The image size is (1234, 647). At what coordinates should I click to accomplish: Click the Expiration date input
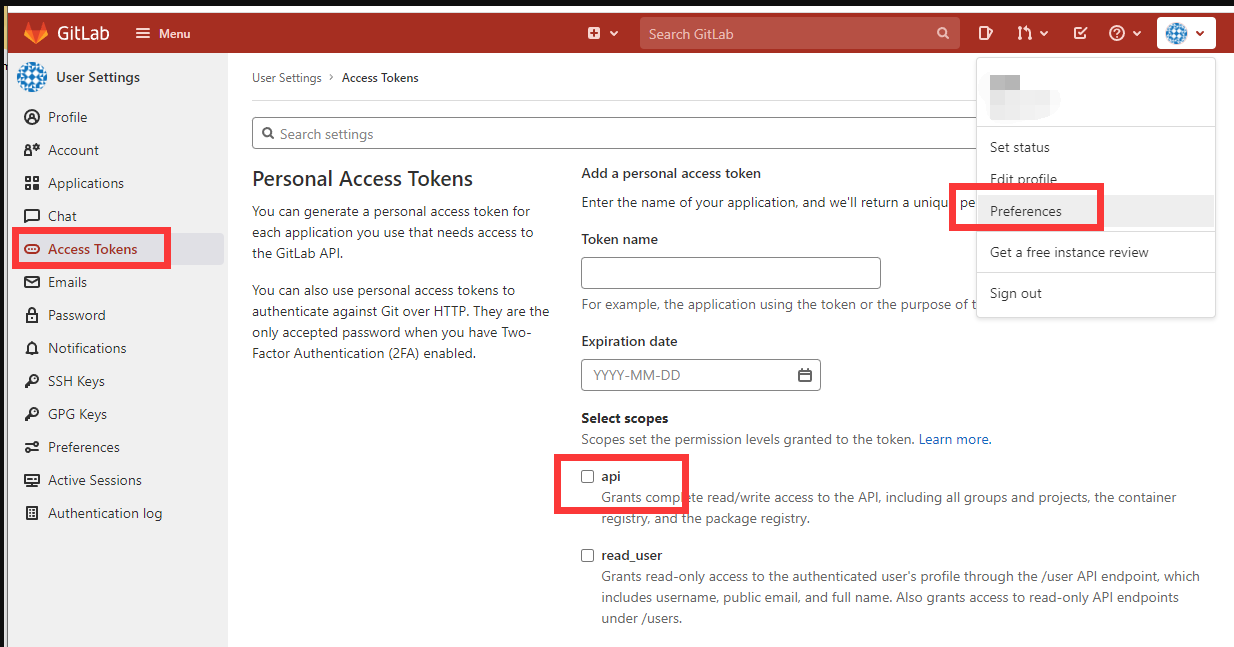click(x=701, y=375)
